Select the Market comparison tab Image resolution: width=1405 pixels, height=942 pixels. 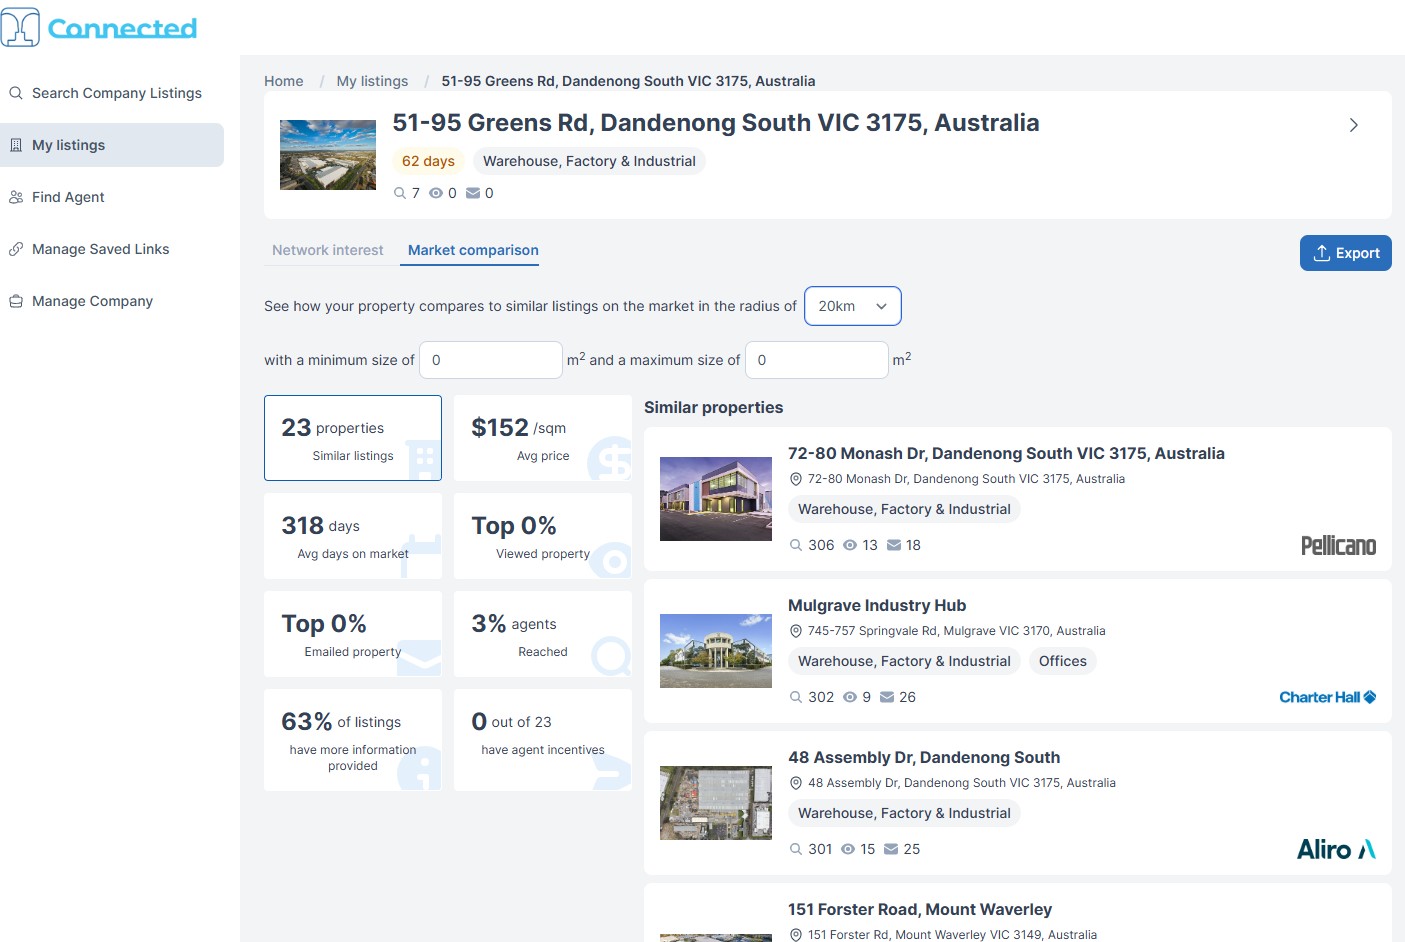coord(470,250)
